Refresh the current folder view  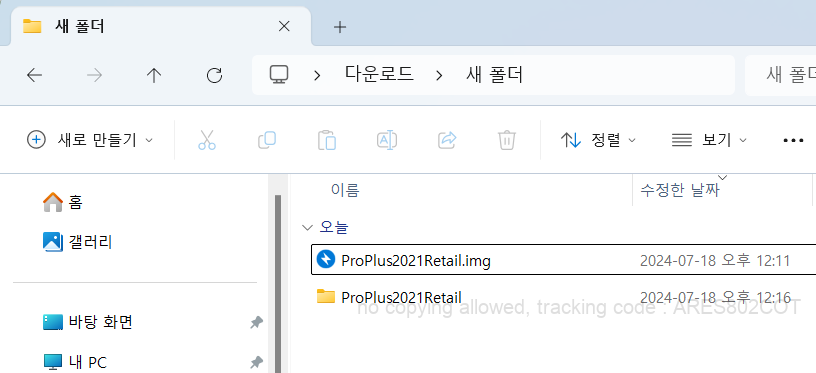tap(214, 76)
